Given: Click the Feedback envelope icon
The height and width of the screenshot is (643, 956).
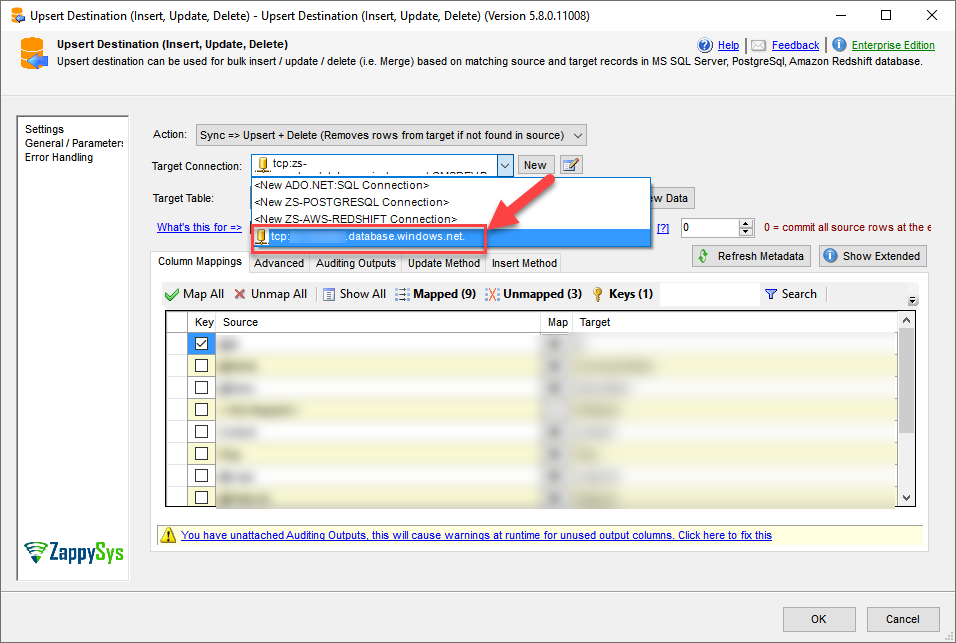Looking at the screenshot, I should (x=759, y=45).
